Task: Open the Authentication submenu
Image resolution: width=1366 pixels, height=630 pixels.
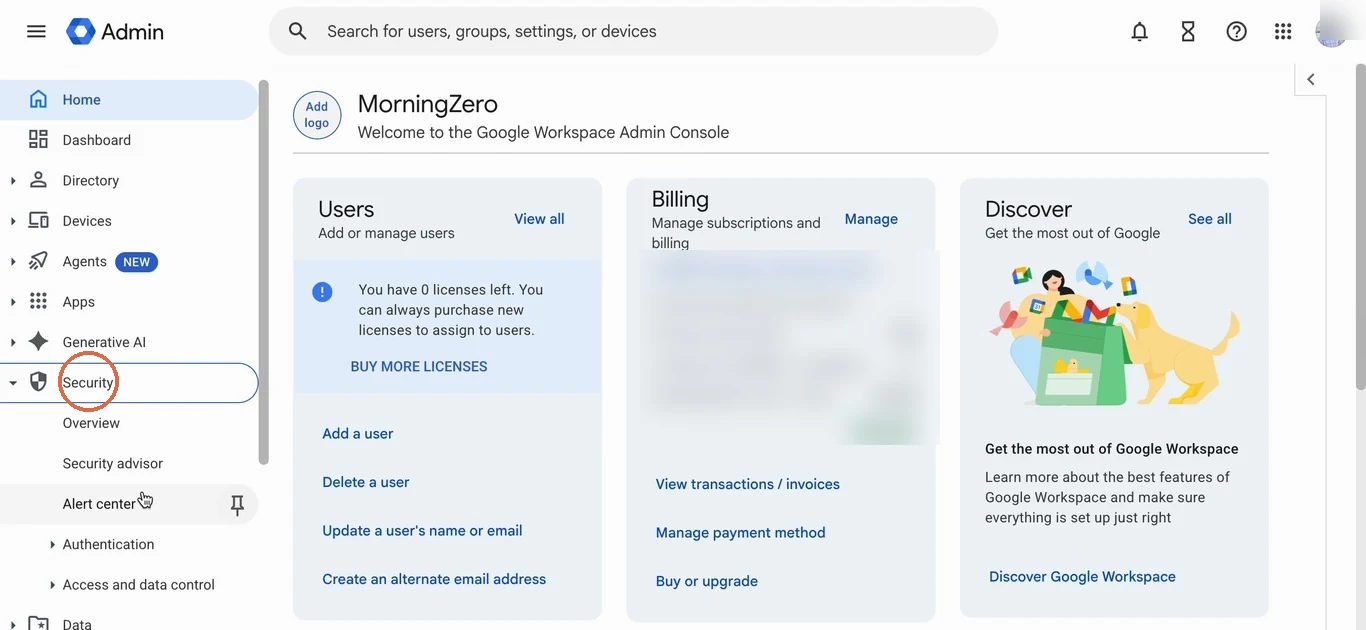Action: coord(108,544)
